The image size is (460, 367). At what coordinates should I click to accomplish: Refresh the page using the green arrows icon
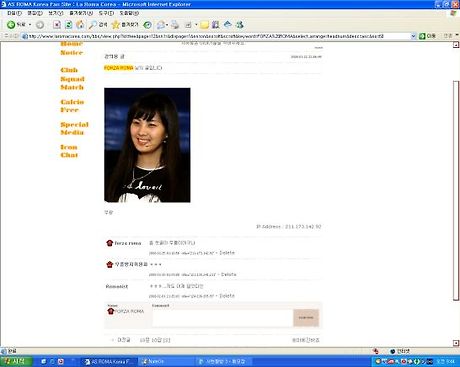[69, 25]
